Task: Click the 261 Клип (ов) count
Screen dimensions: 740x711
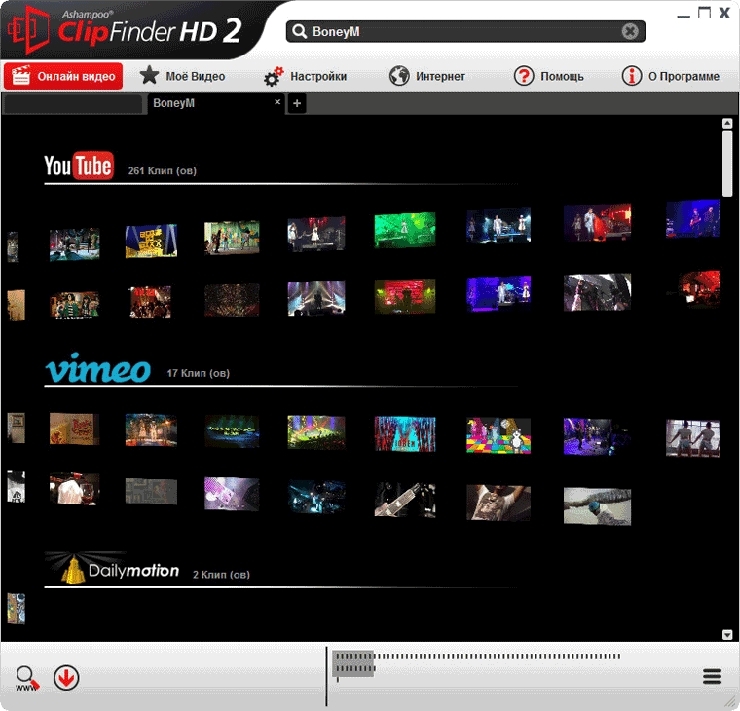Action: (x=162, y=171)
